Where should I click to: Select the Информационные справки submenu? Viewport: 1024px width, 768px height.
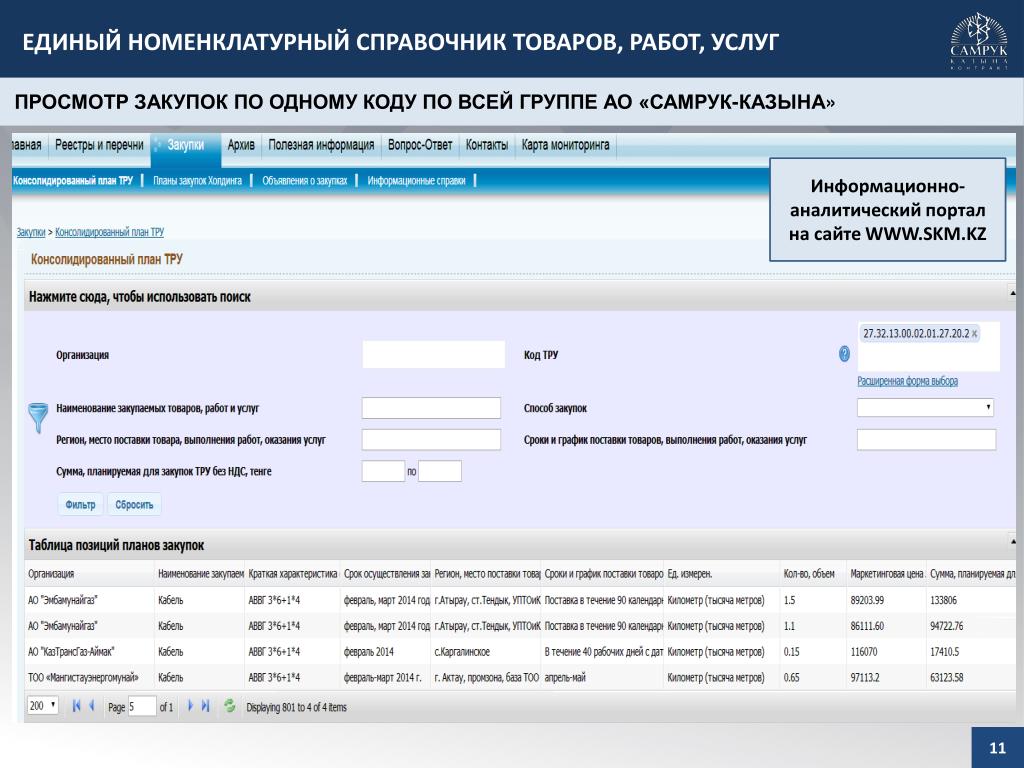click(x=416, y=181)
